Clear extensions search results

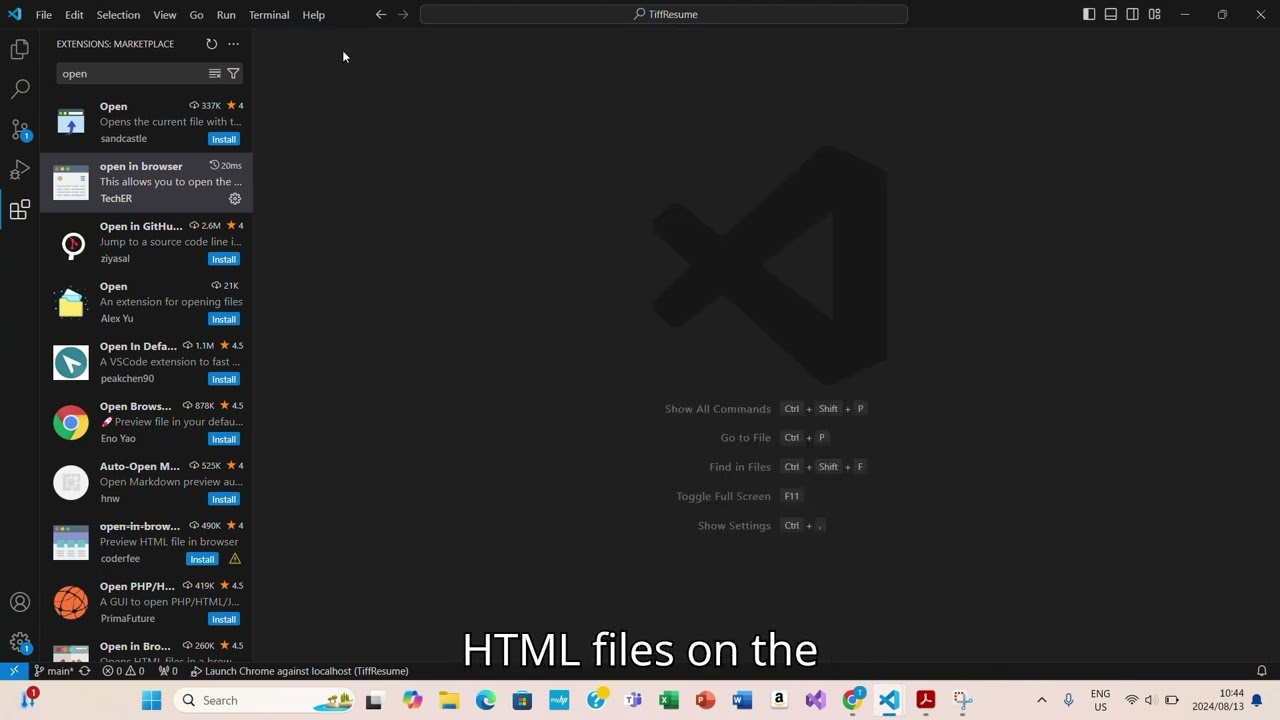coord(214,74)
